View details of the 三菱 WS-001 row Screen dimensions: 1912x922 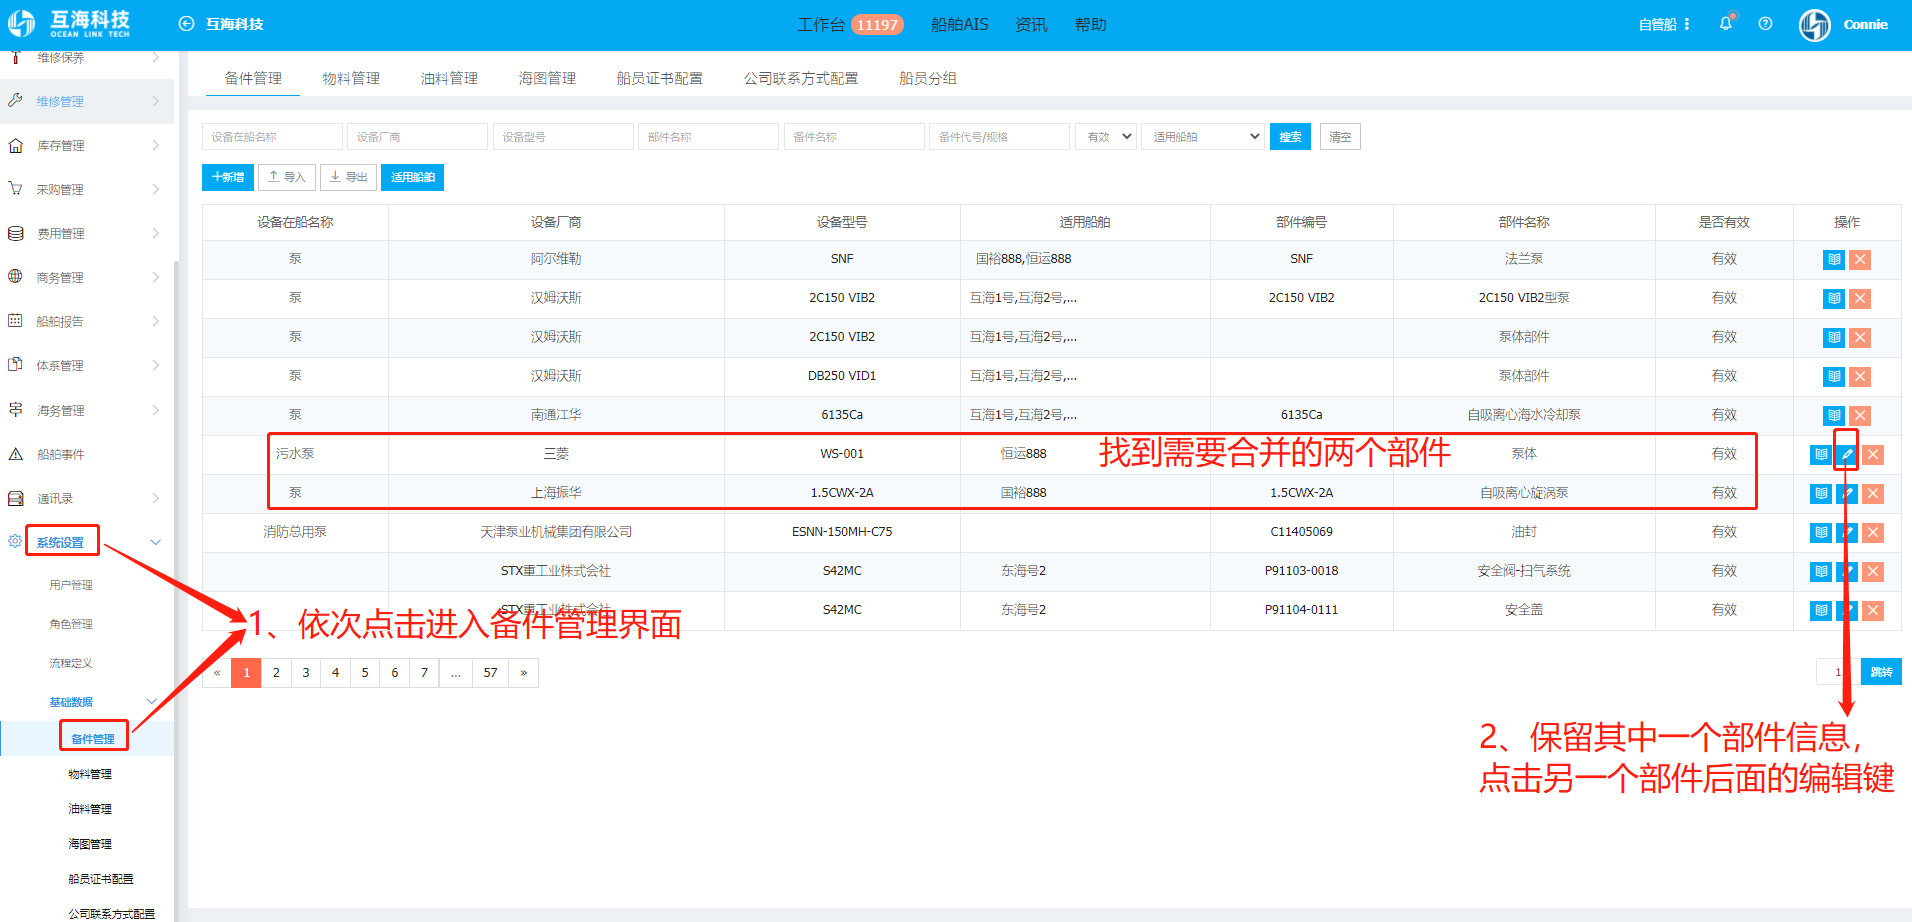point(1821,455)
